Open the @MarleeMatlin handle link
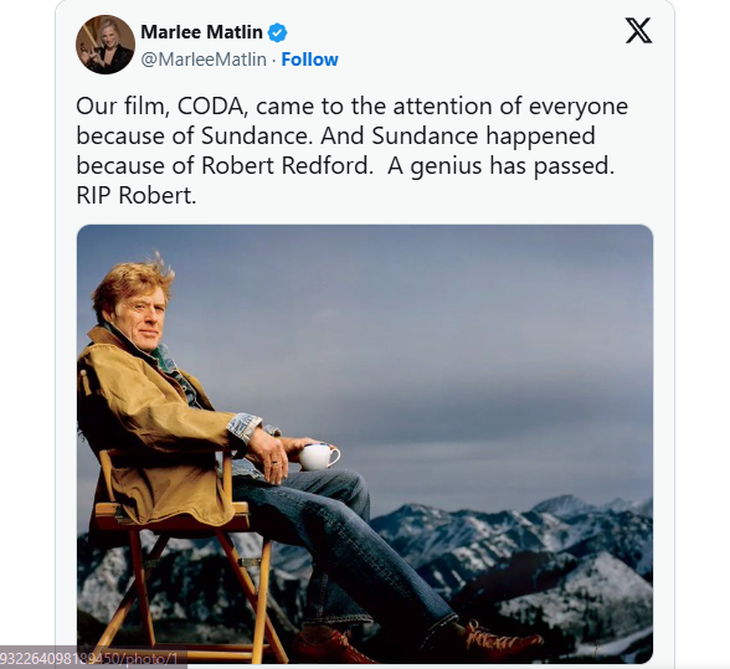This screenshot has width=730, height=669. pos(203,60)
